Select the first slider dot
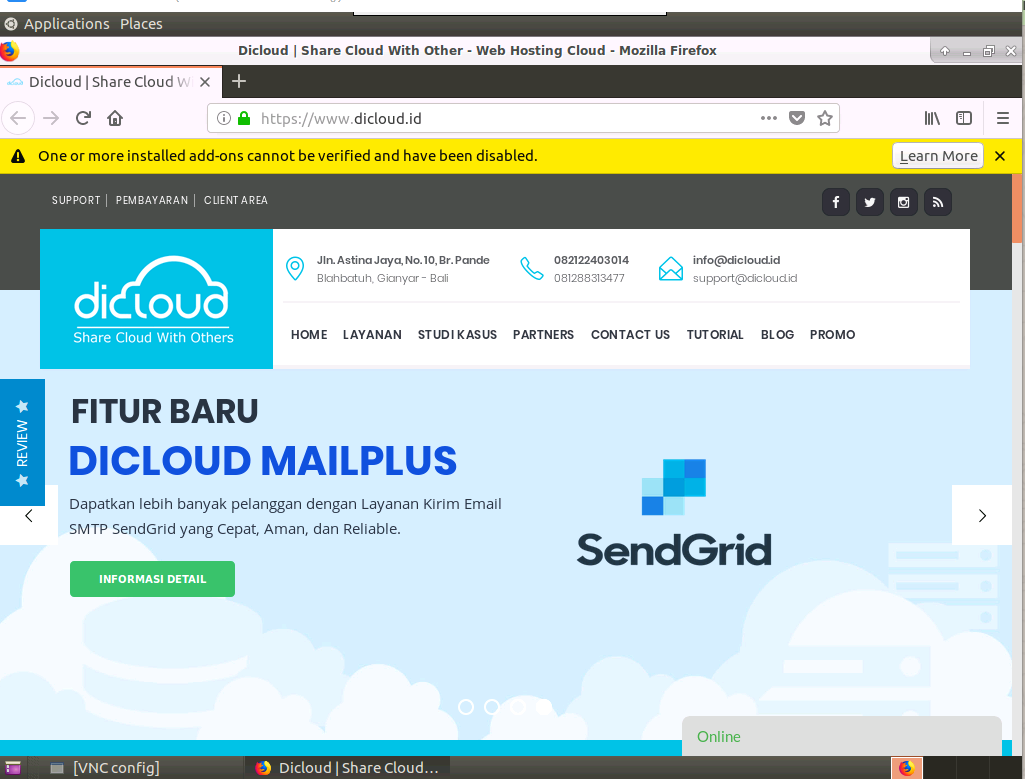 [x=466, y=707]
